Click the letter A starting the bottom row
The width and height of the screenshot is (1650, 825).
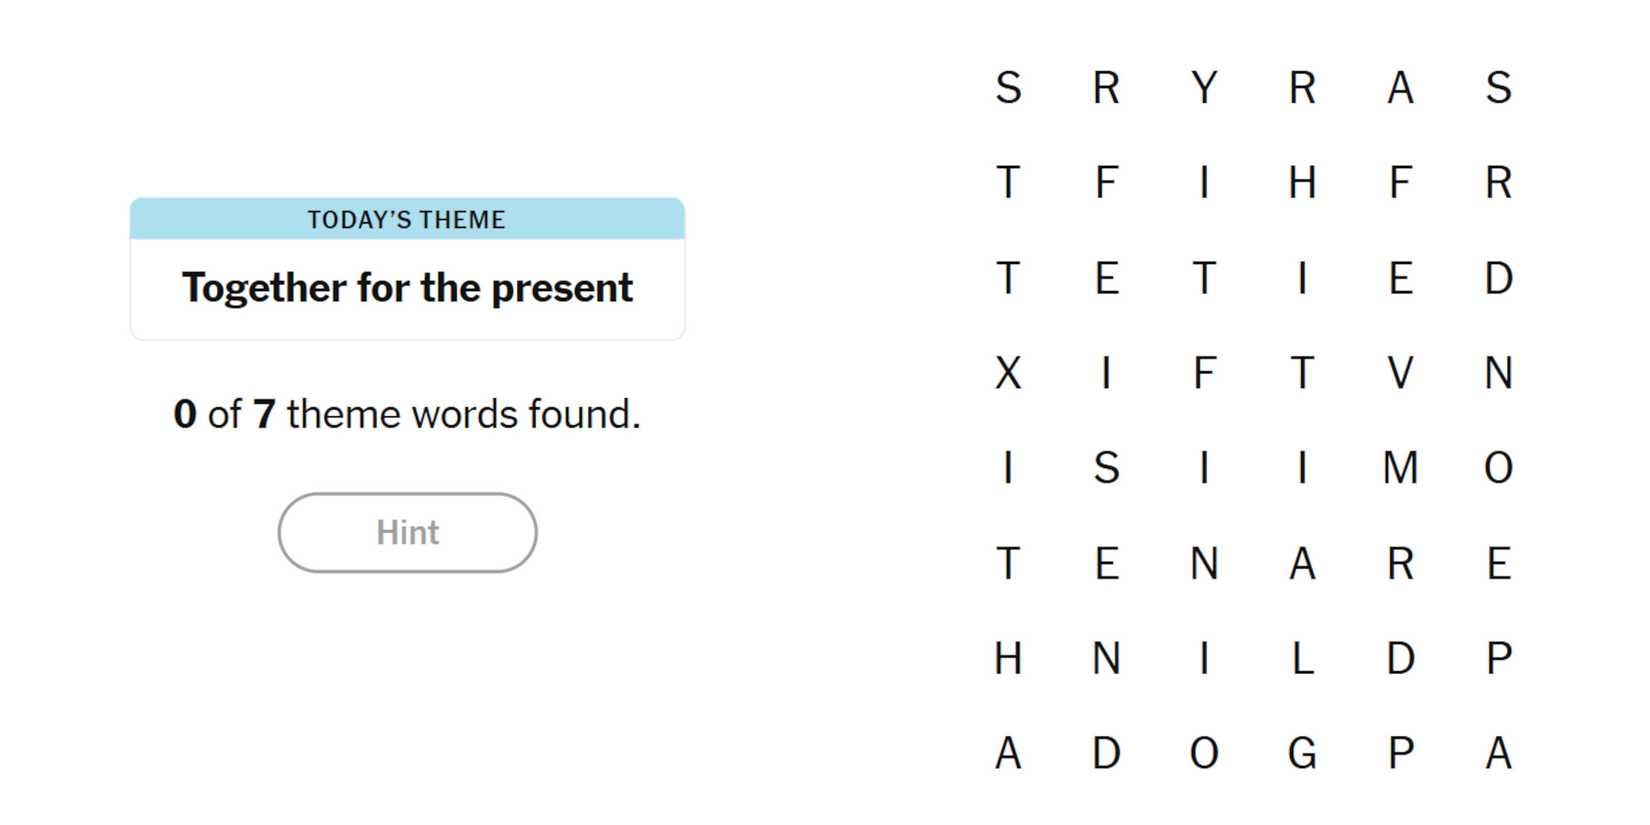[1008, 752]
